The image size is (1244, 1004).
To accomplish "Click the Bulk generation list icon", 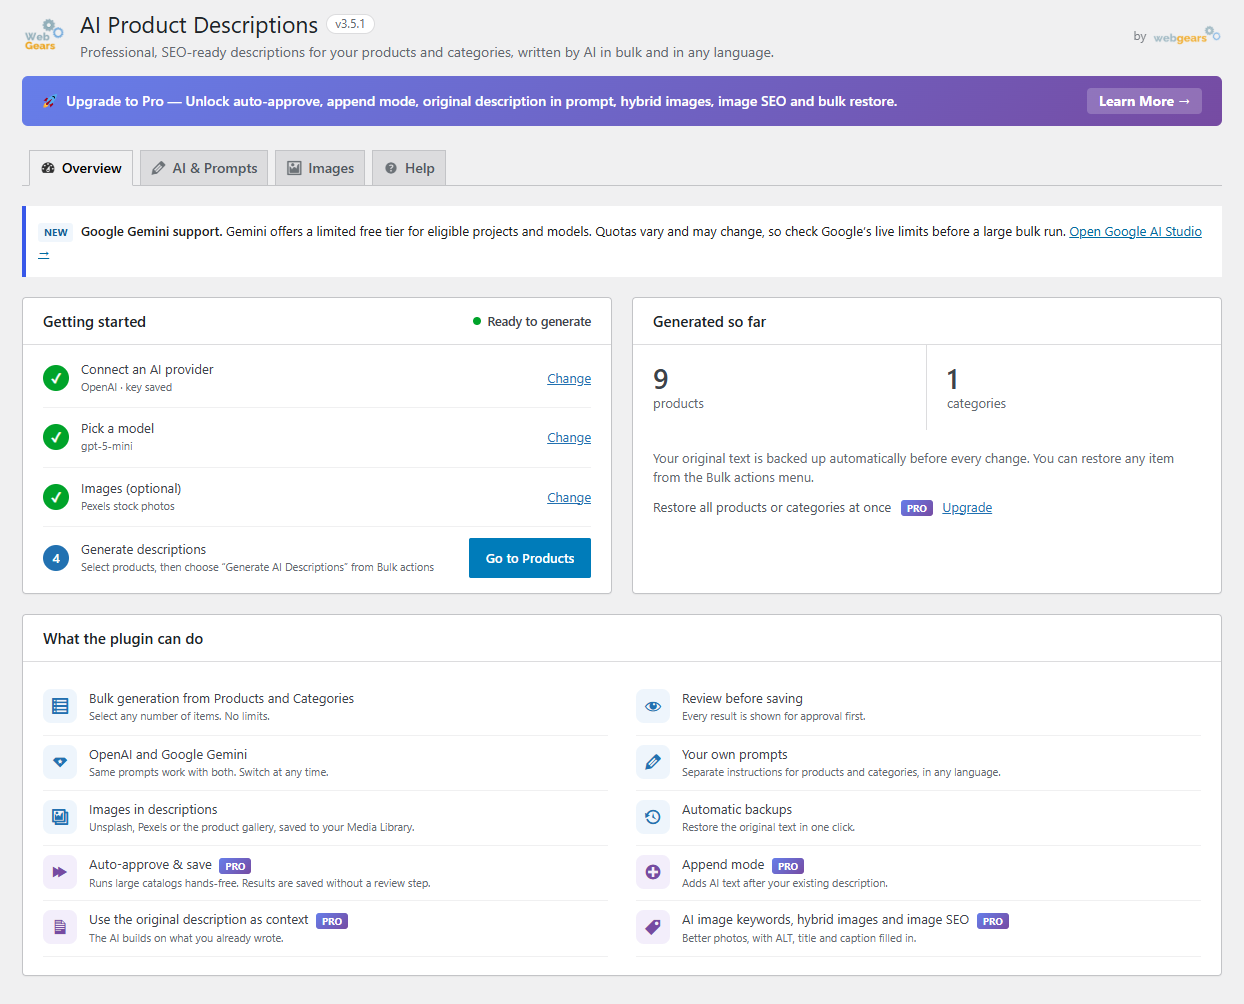I will (60, 706).
